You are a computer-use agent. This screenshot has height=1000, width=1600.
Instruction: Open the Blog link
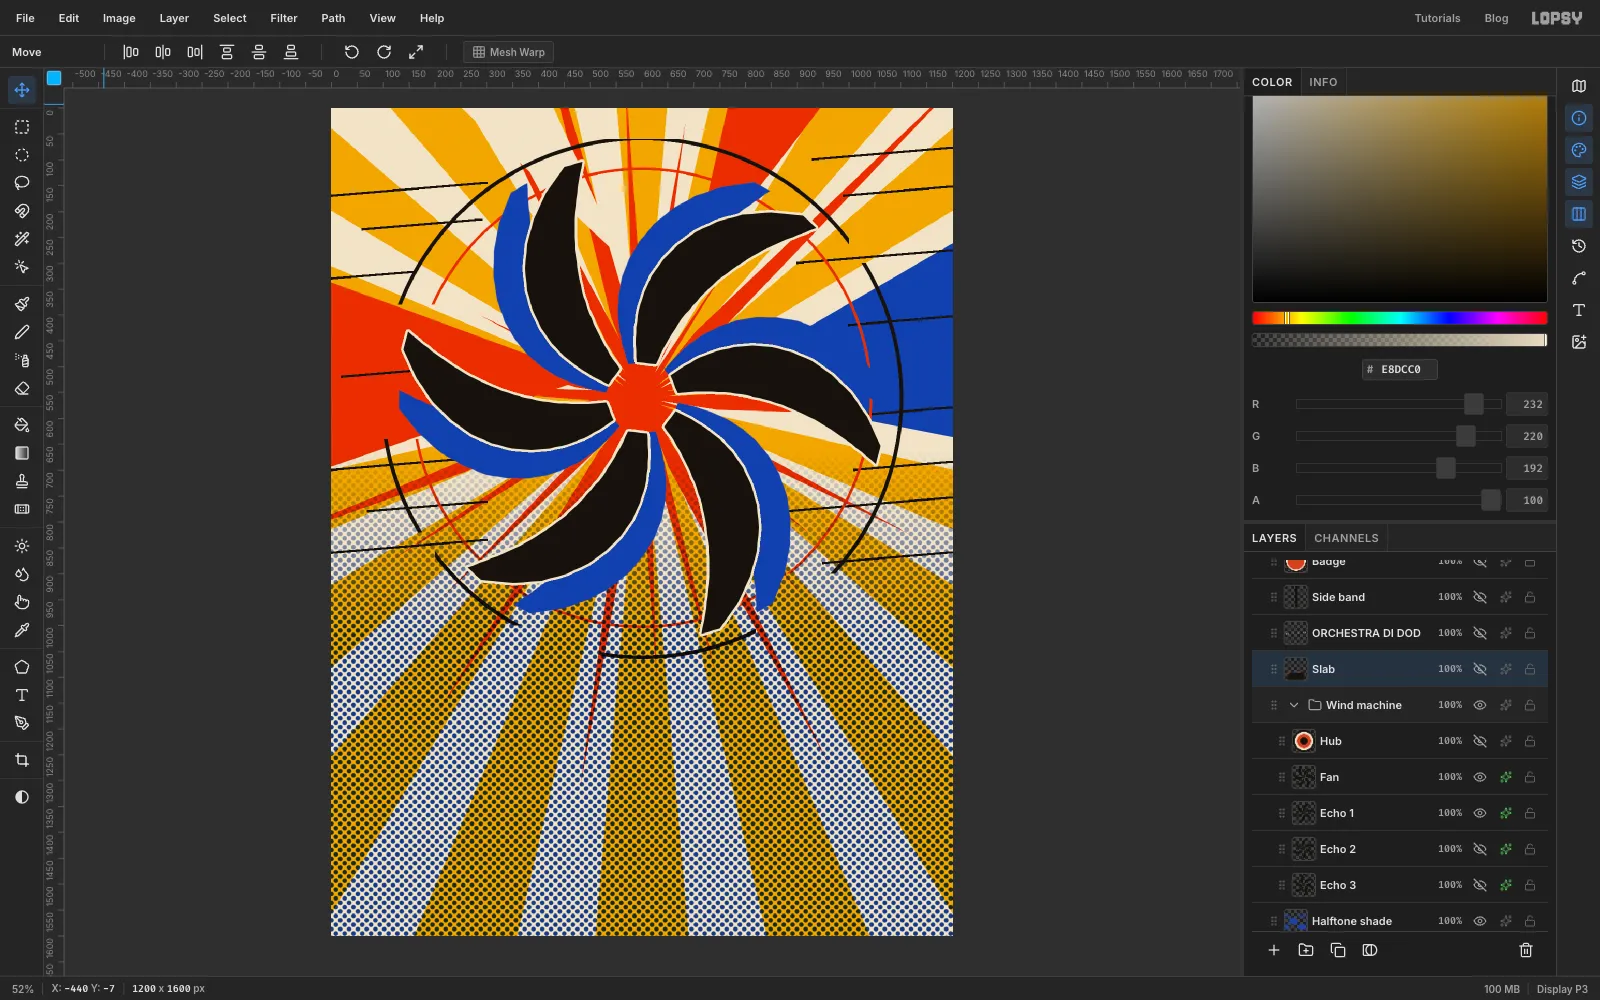(x=1496, y=18)
